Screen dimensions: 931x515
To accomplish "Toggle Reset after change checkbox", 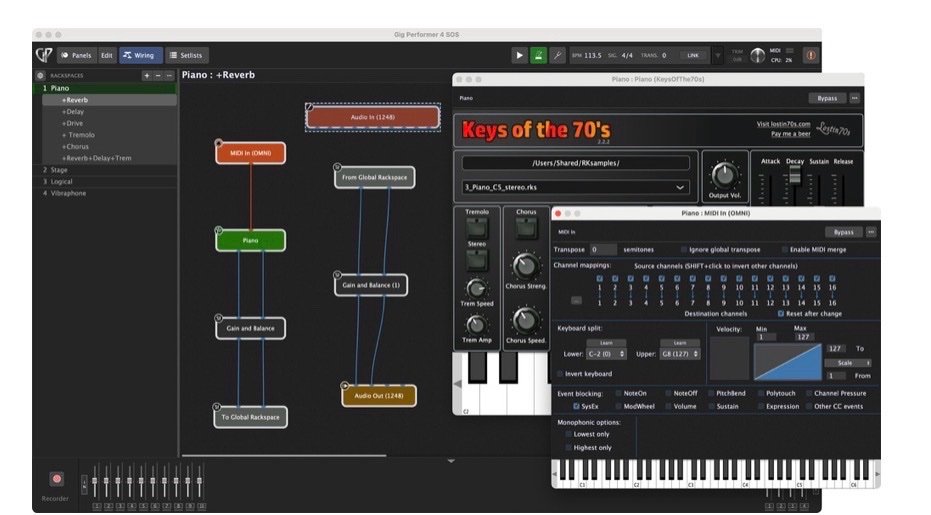I will click(x=781, y=313).
